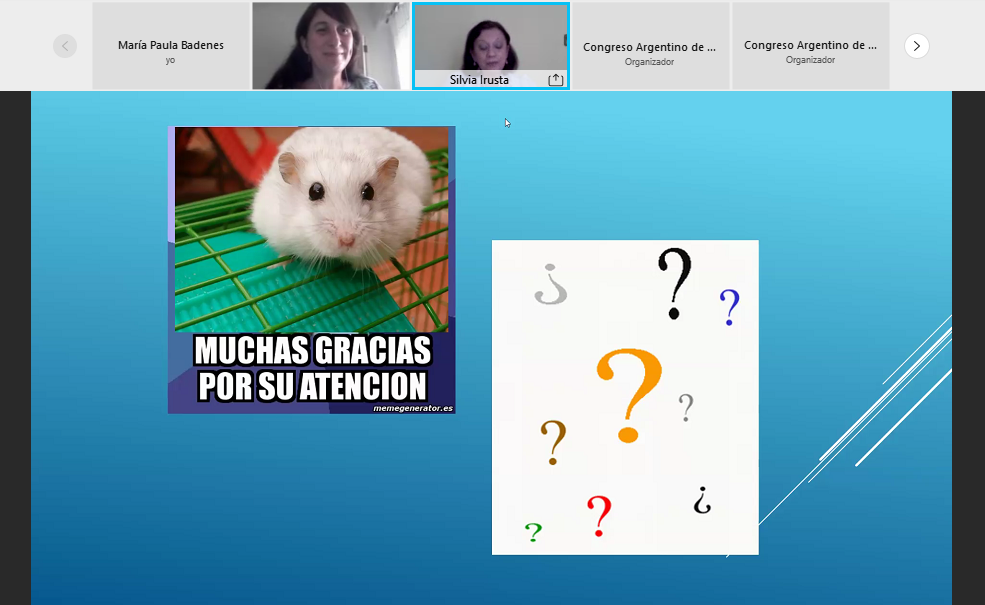Viewport: 985px width, 605px height.
Task: Click the small green question mark
Action: 534,532
